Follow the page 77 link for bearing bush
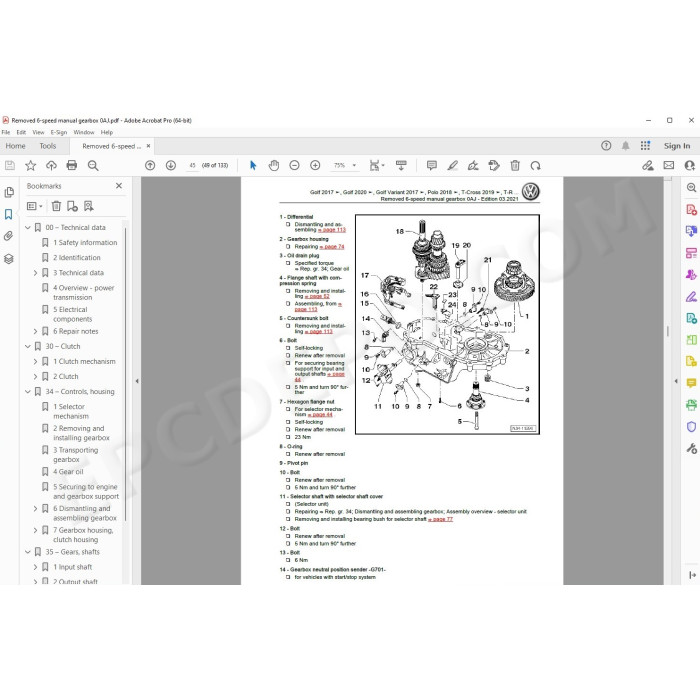Image resolution: width=700 pixels, height=700 pixels. 440,519
